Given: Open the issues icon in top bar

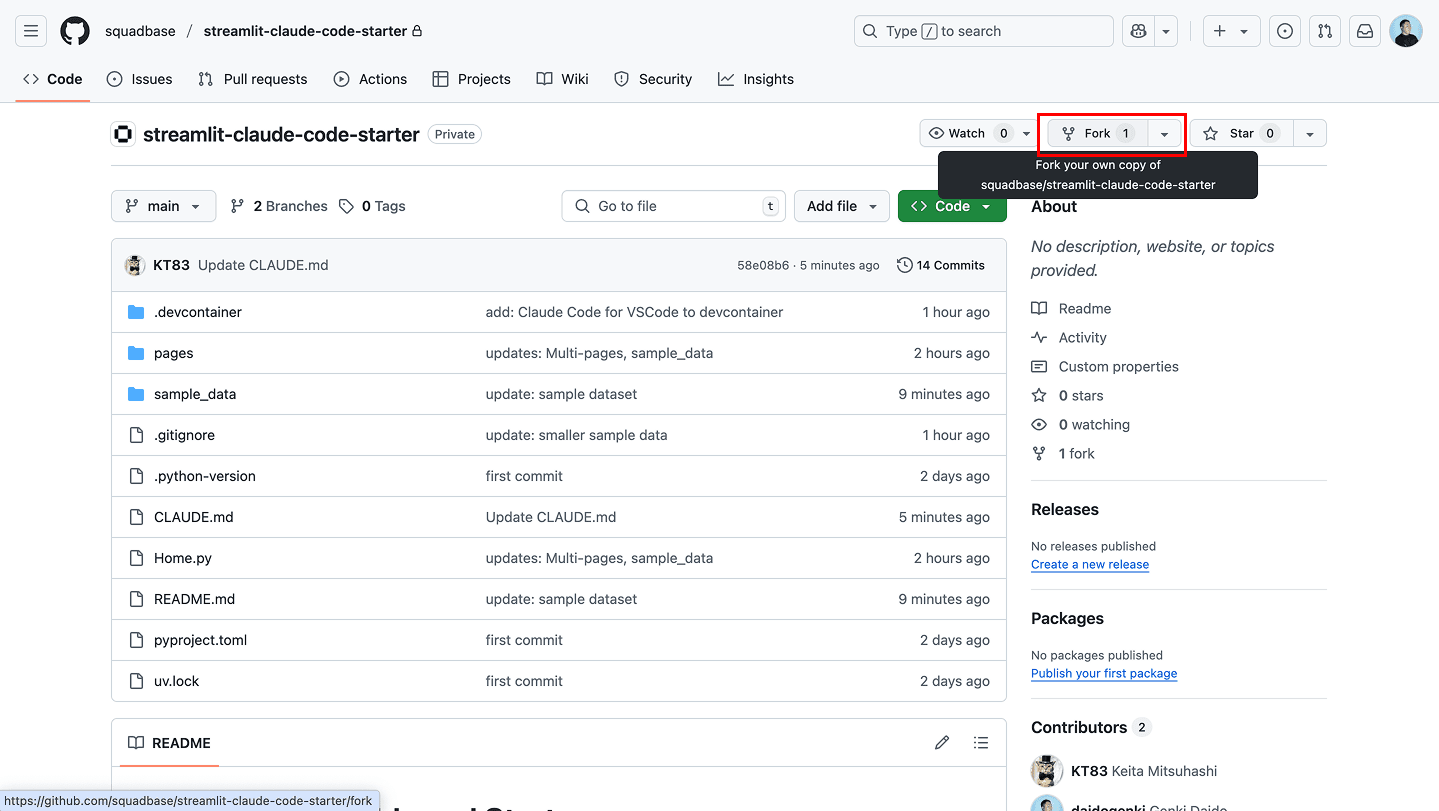Looking at the screenshot, I should pos(1284,31).
